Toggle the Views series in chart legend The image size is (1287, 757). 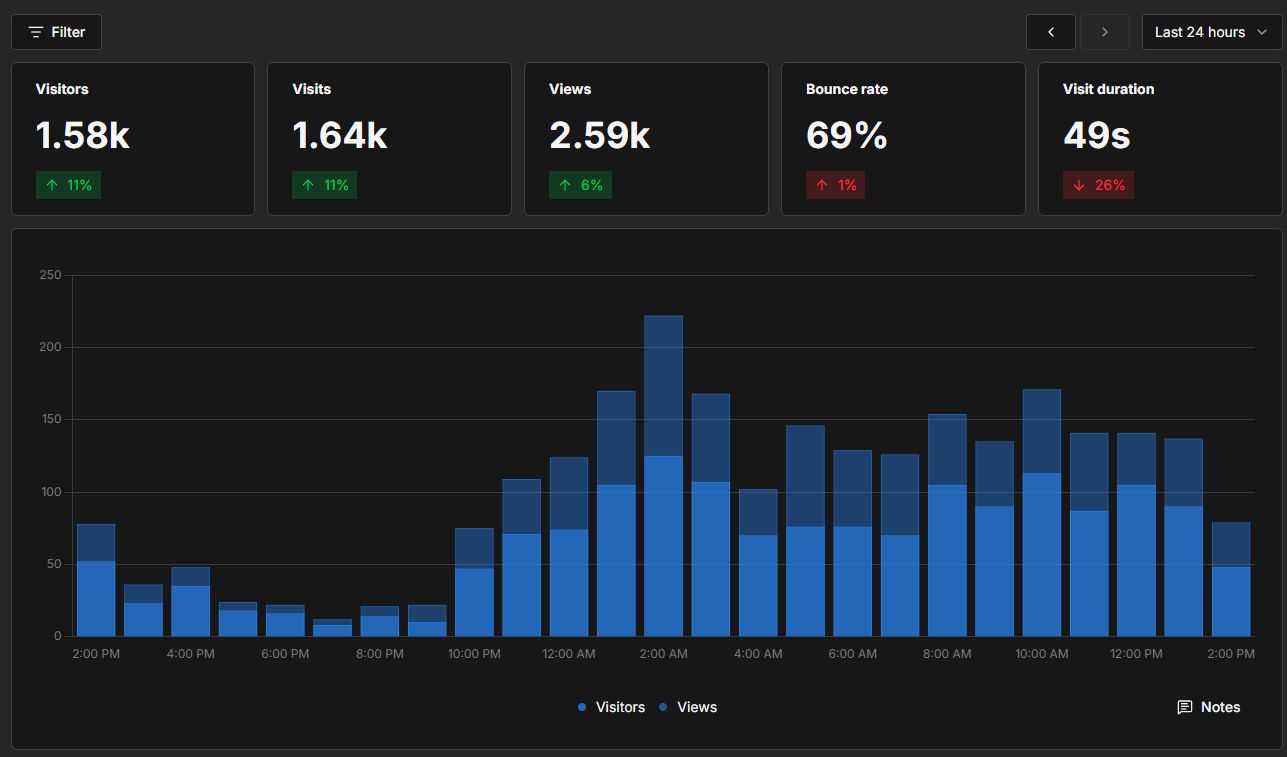click(x=688, y=707)
